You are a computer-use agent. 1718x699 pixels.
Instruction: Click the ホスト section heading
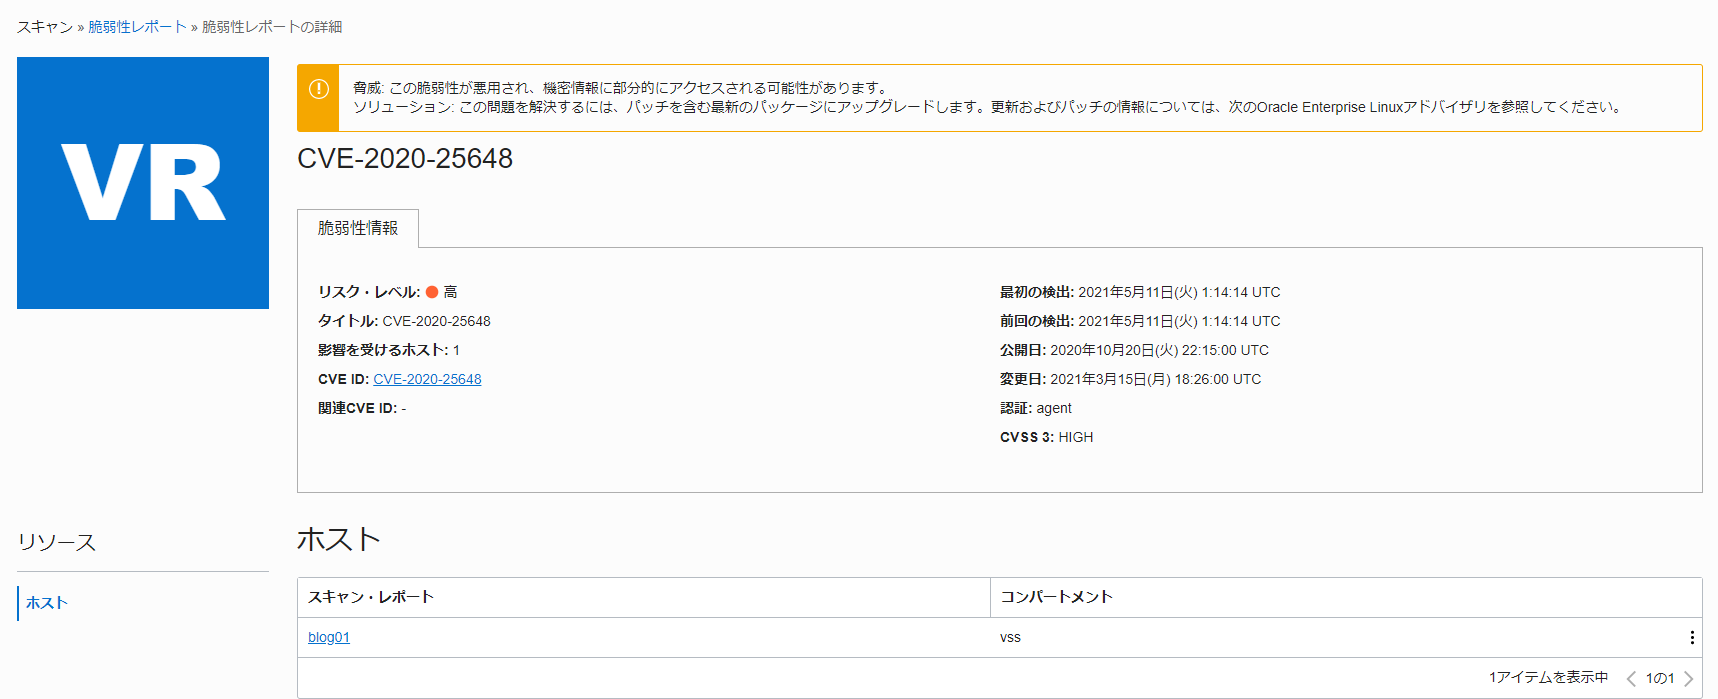coord(339,540)
